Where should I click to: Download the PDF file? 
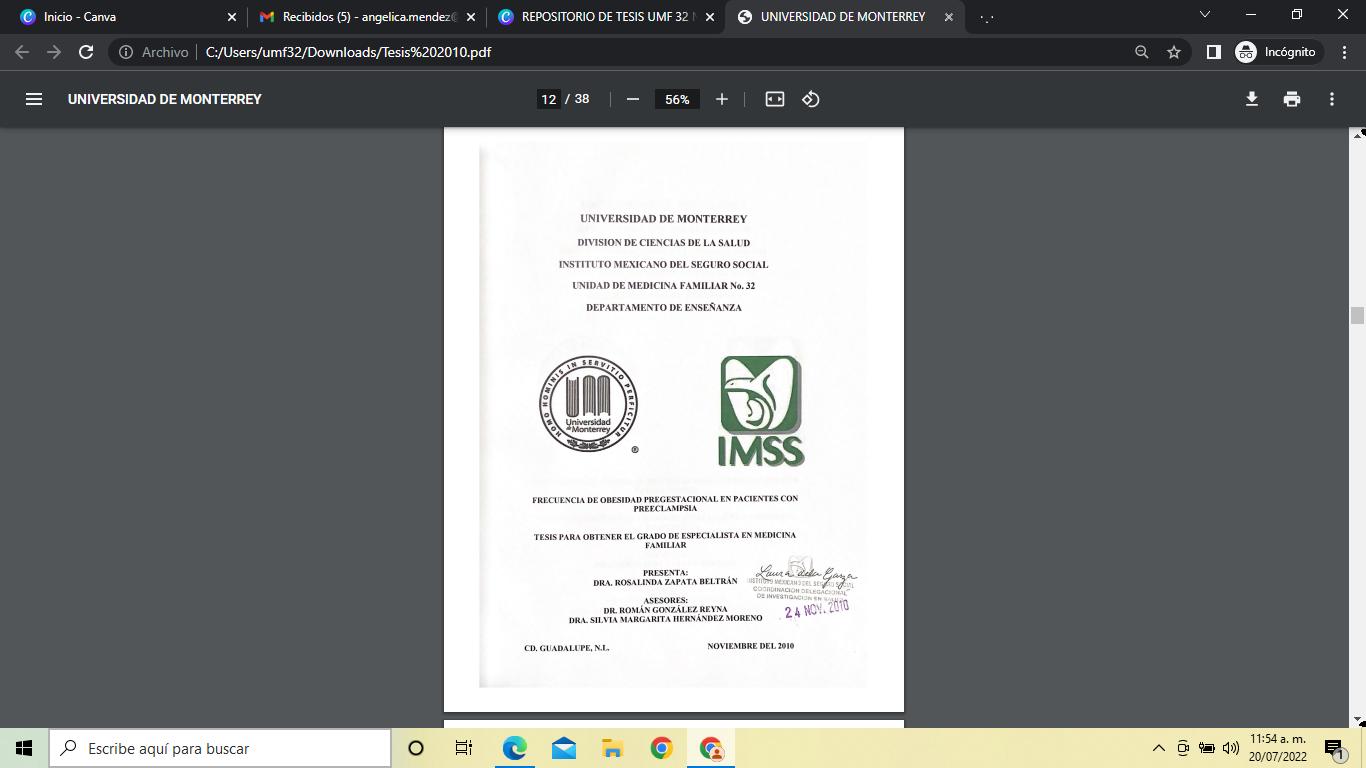[1251, 99]
